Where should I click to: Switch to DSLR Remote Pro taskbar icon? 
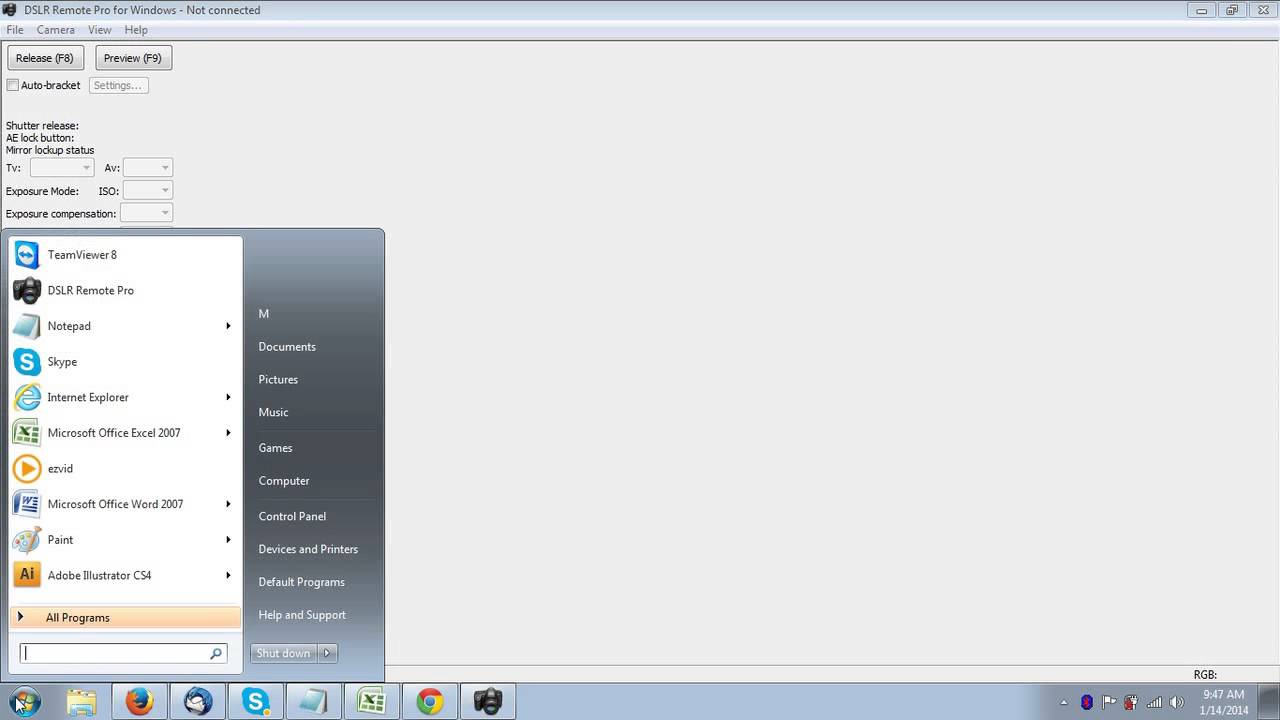(488, 702)
